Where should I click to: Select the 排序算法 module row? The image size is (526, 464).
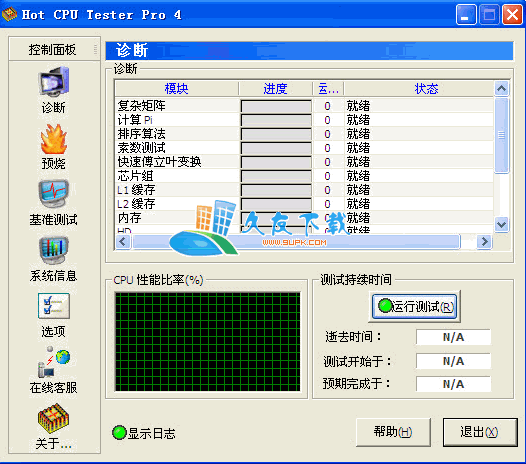click(304, 134)
